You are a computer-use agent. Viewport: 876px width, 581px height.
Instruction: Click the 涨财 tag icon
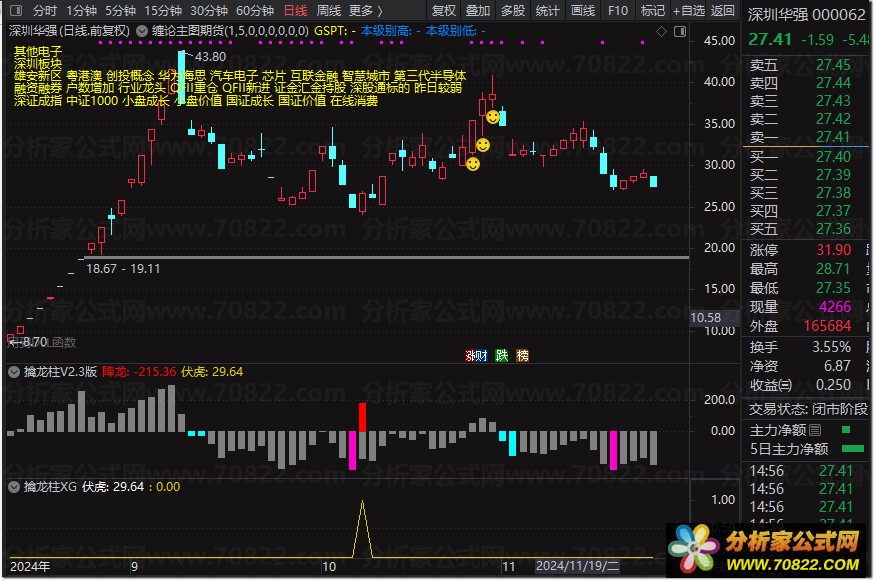pos(476,355)
